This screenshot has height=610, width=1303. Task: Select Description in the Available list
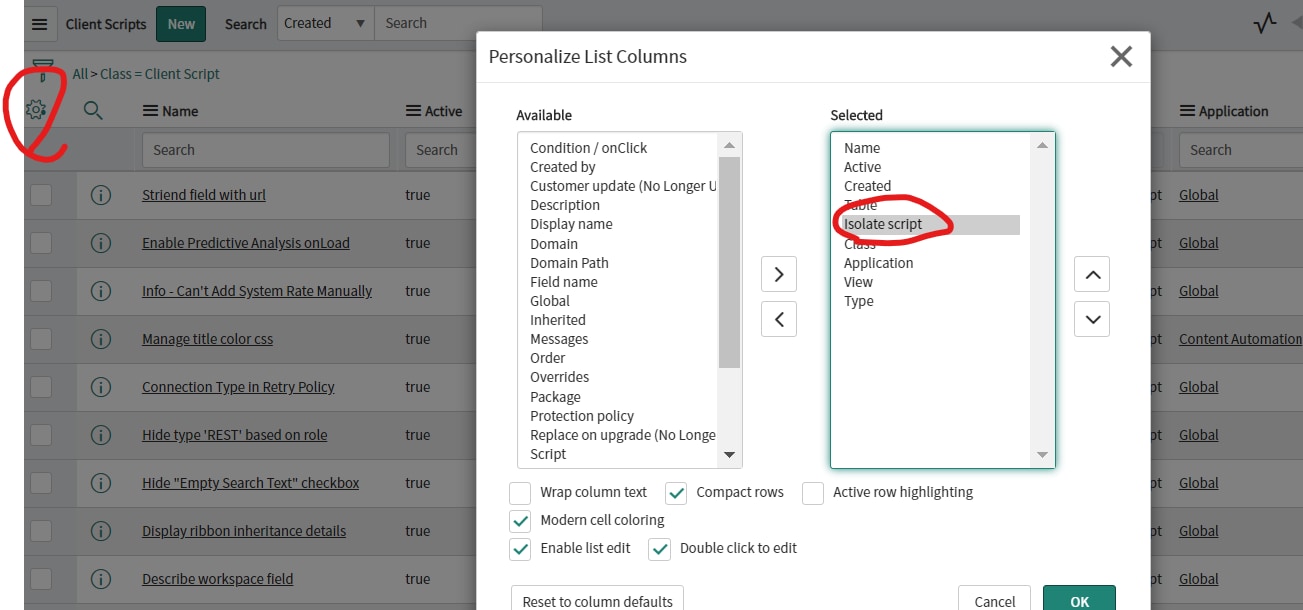[565, 205]
